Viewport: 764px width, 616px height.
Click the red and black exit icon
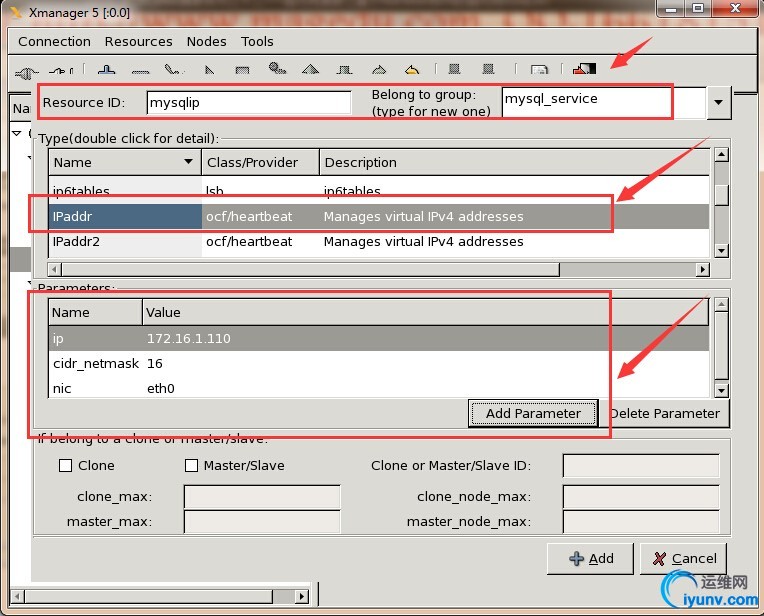click(584, 69)
